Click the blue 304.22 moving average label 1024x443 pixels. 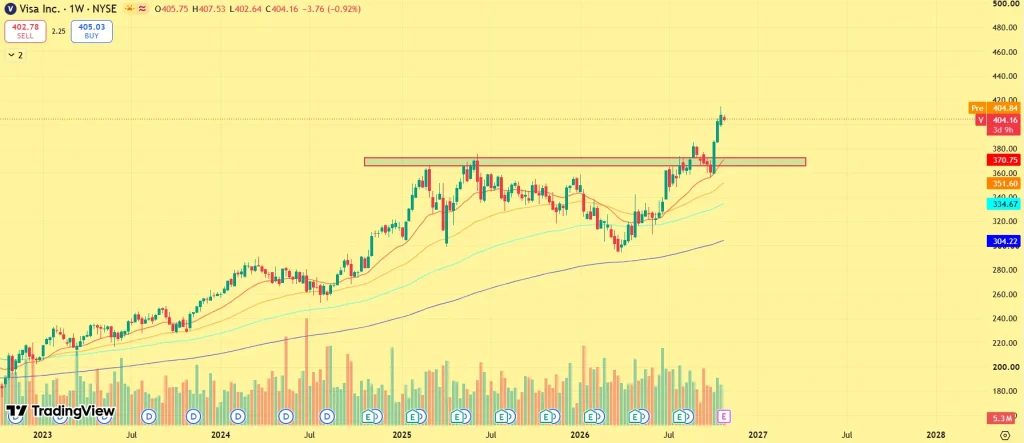click(1002, 241)
